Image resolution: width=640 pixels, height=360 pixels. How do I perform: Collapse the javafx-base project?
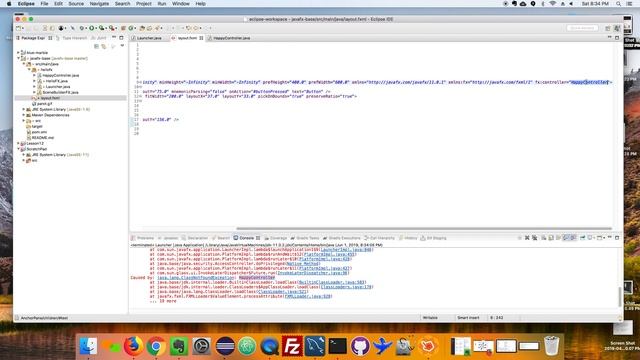(18, 58)
